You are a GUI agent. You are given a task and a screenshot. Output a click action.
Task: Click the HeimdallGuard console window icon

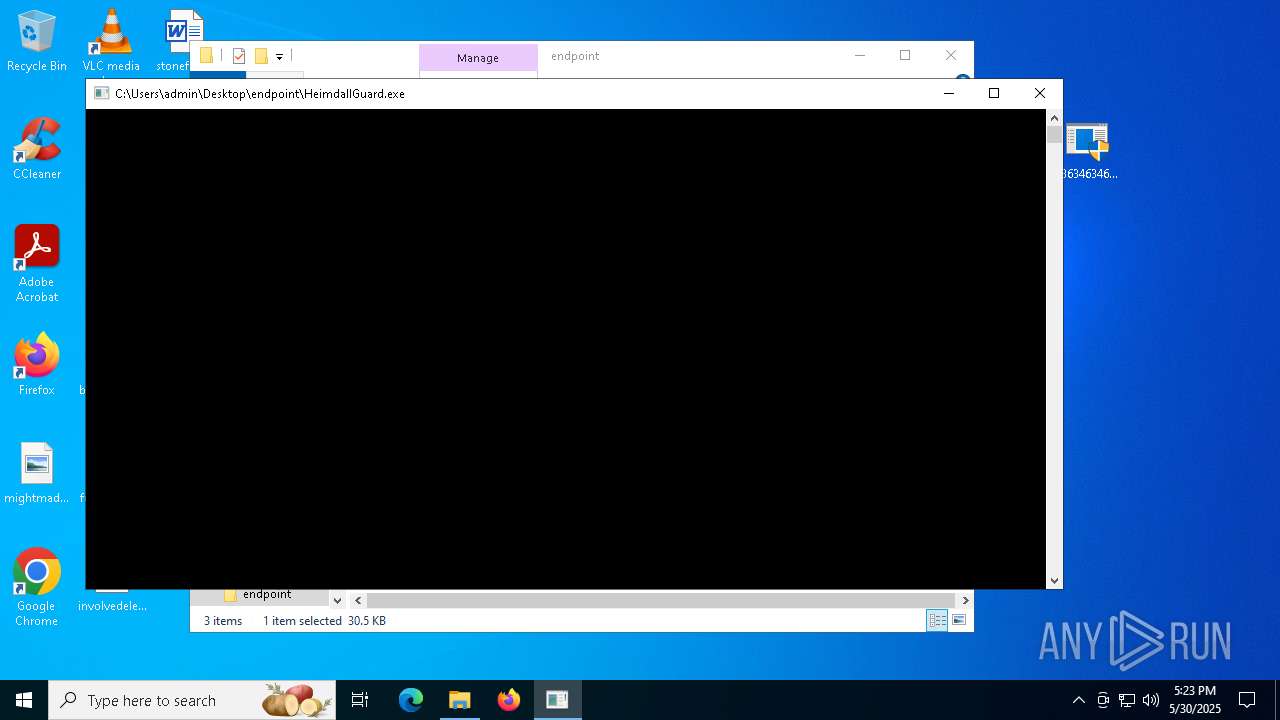(101, 93)
